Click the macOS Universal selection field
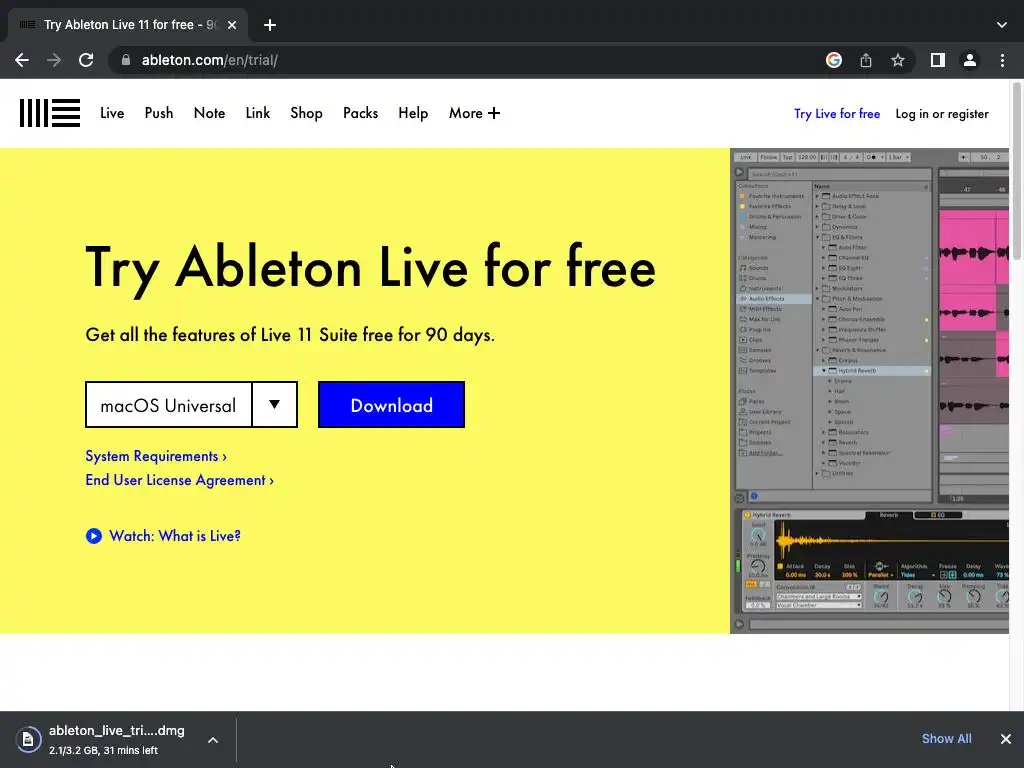Image resolution: width=1024 pixels, height=768 pixels. (x=168, y=405)
